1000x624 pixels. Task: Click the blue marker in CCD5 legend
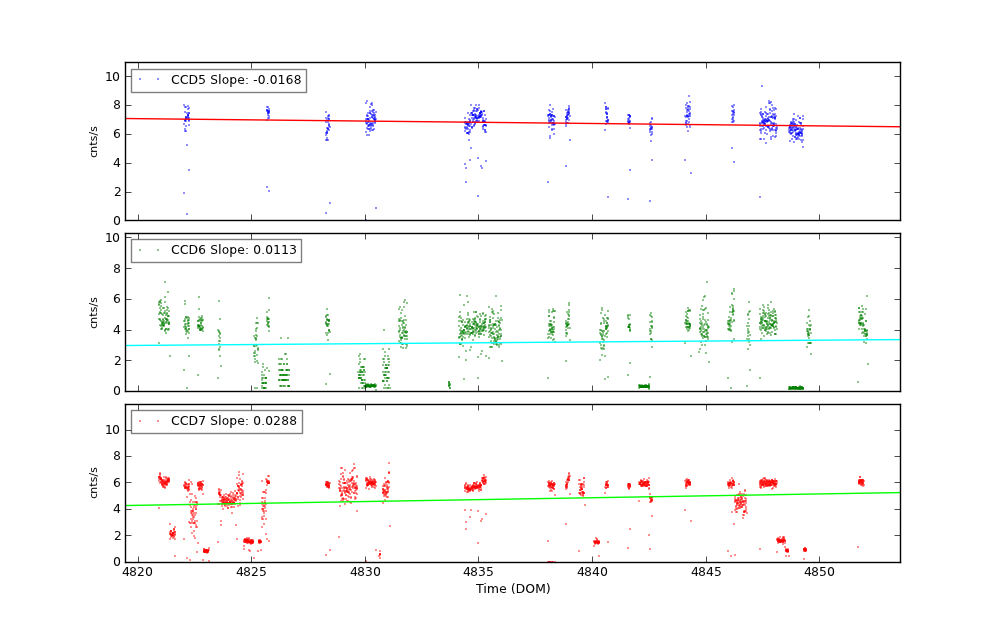[x=140, y=80]
